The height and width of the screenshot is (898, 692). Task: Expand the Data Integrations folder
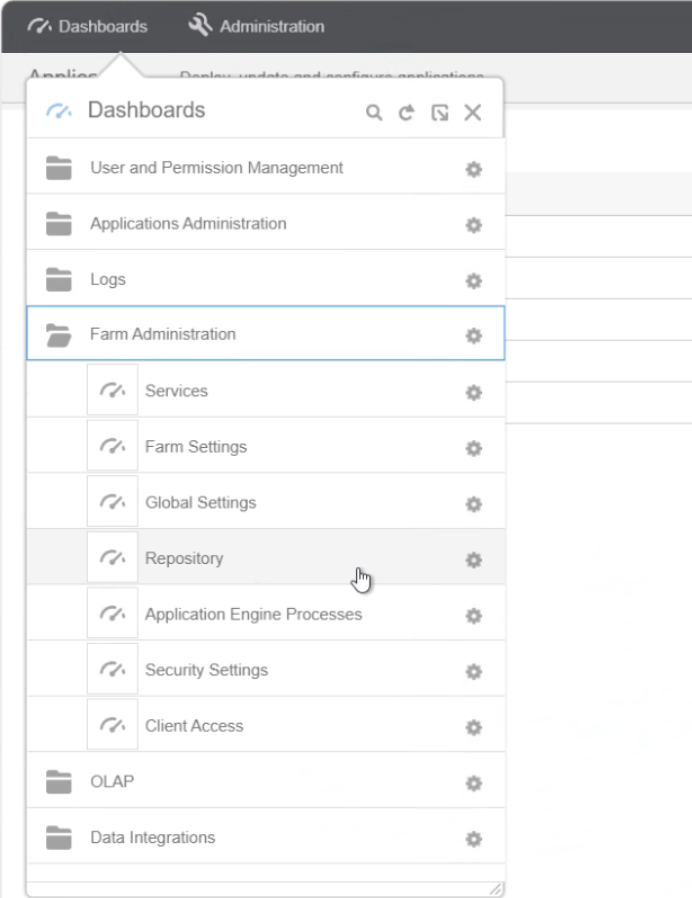[x=266, y=837]
